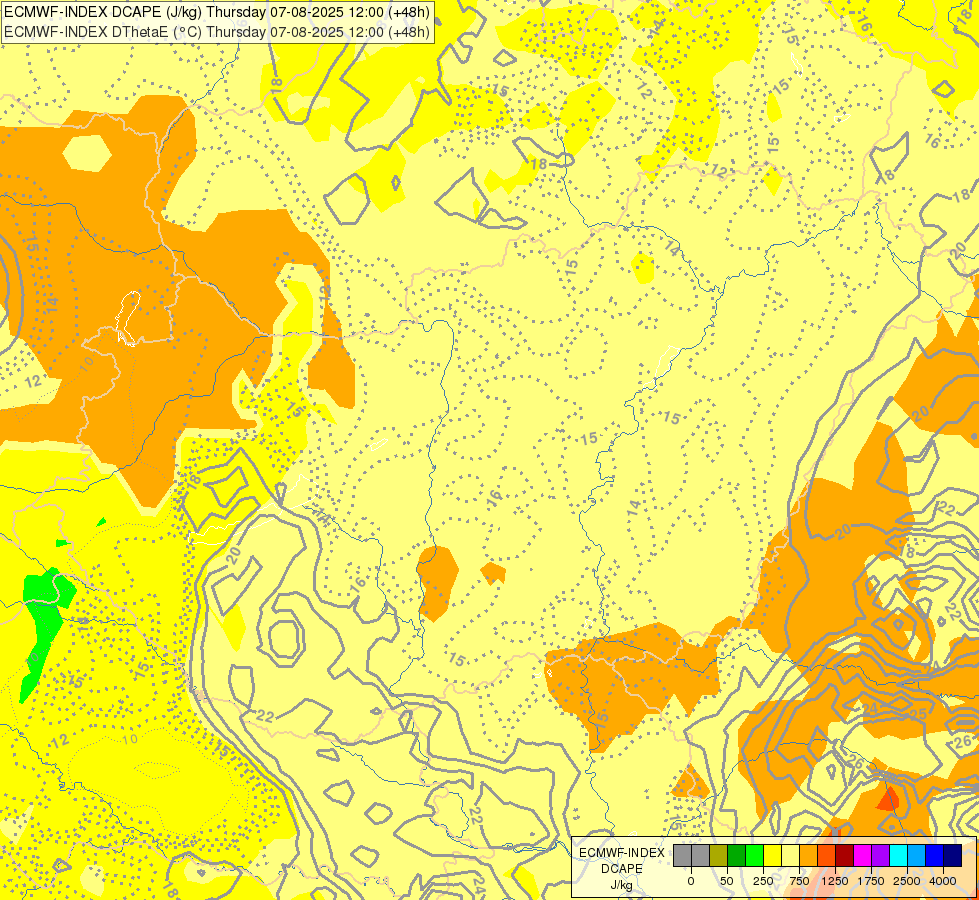Viewport: 979px width, 900px height.
Task: Click the legend tick label 4000
Action: (x=943, y=881)
